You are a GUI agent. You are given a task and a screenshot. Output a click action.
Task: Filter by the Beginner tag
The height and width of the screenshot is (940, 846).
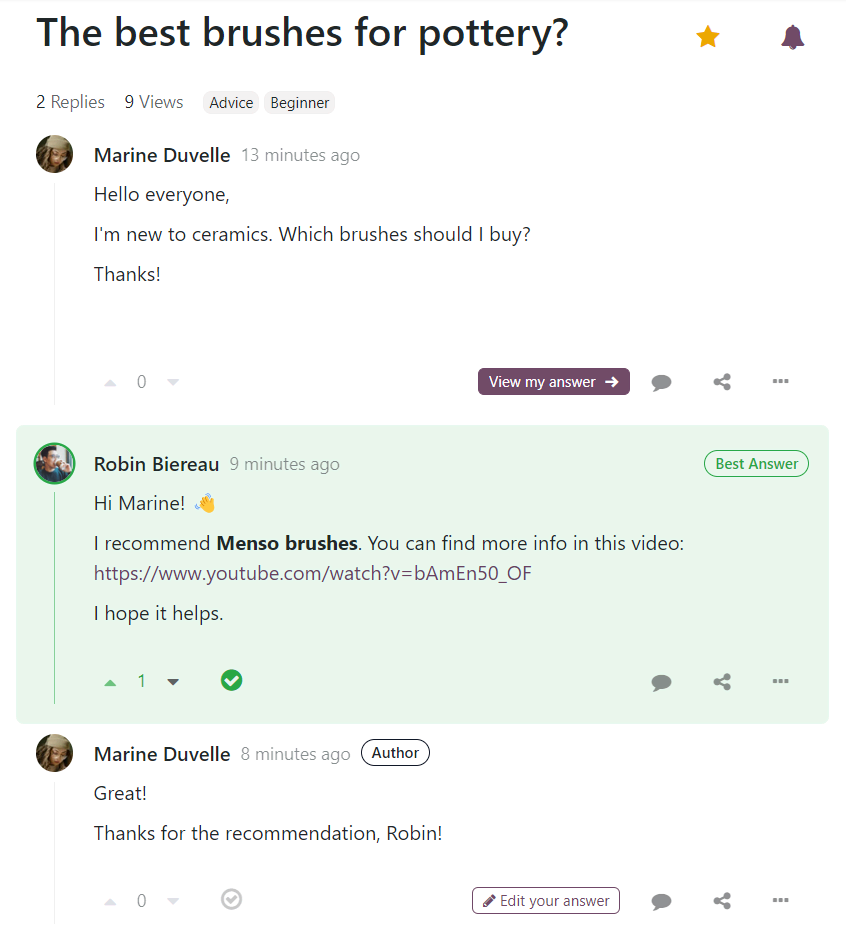299,103
